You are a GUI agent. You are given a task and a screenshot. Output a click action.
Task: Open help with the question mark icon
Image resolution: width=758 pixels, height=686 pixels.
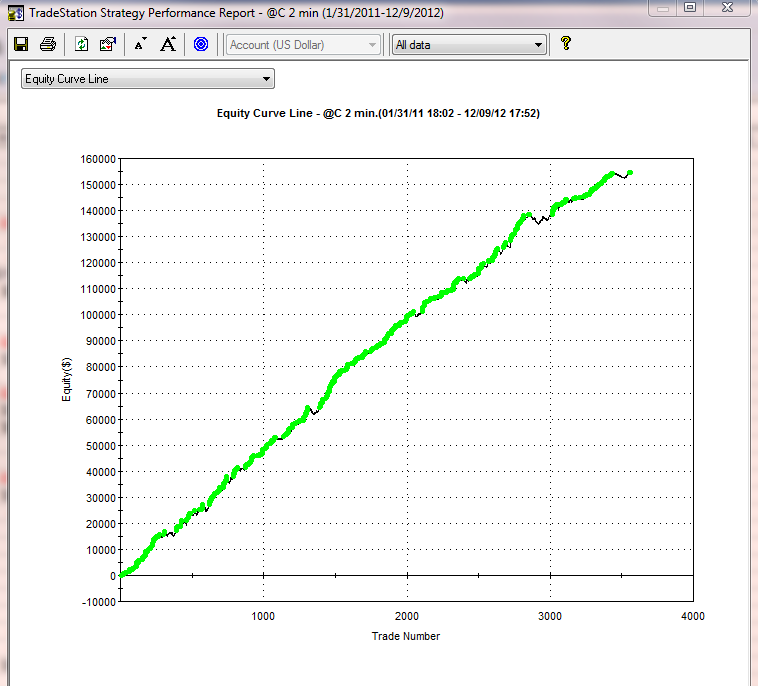pyautogui.click(x=565, y=44)
